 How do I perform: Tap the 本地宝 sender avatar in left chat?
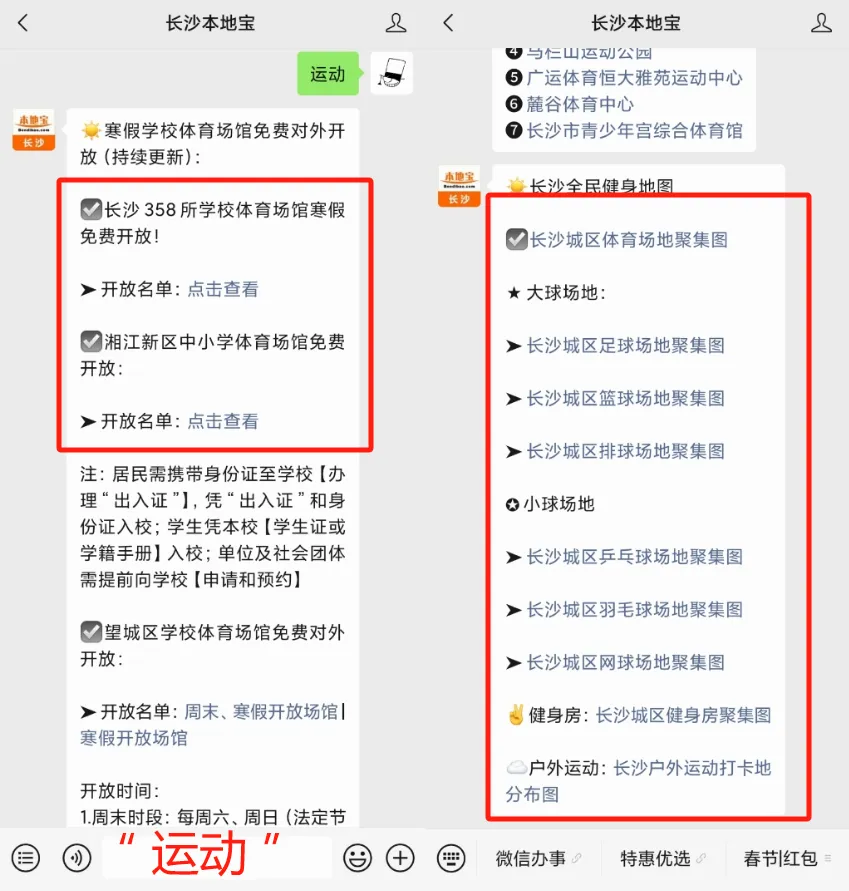[x=34, y=130]
